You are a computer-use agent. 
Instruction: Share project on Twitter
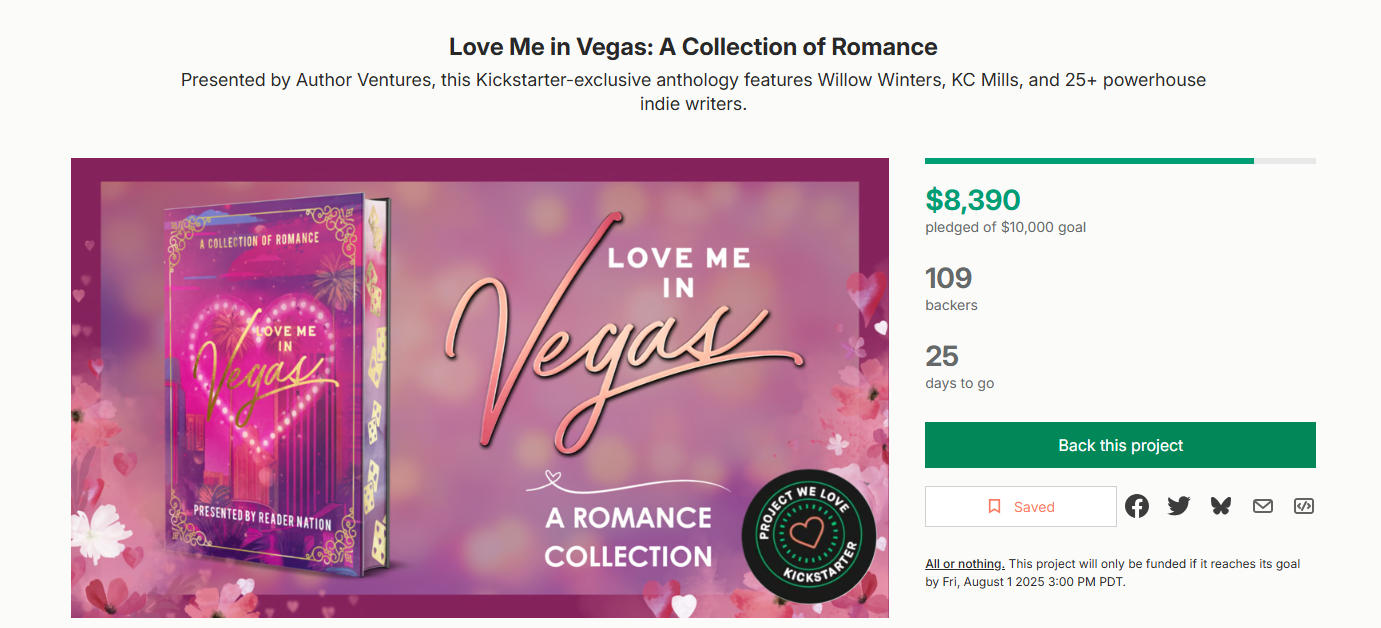tap(1179, 506)
